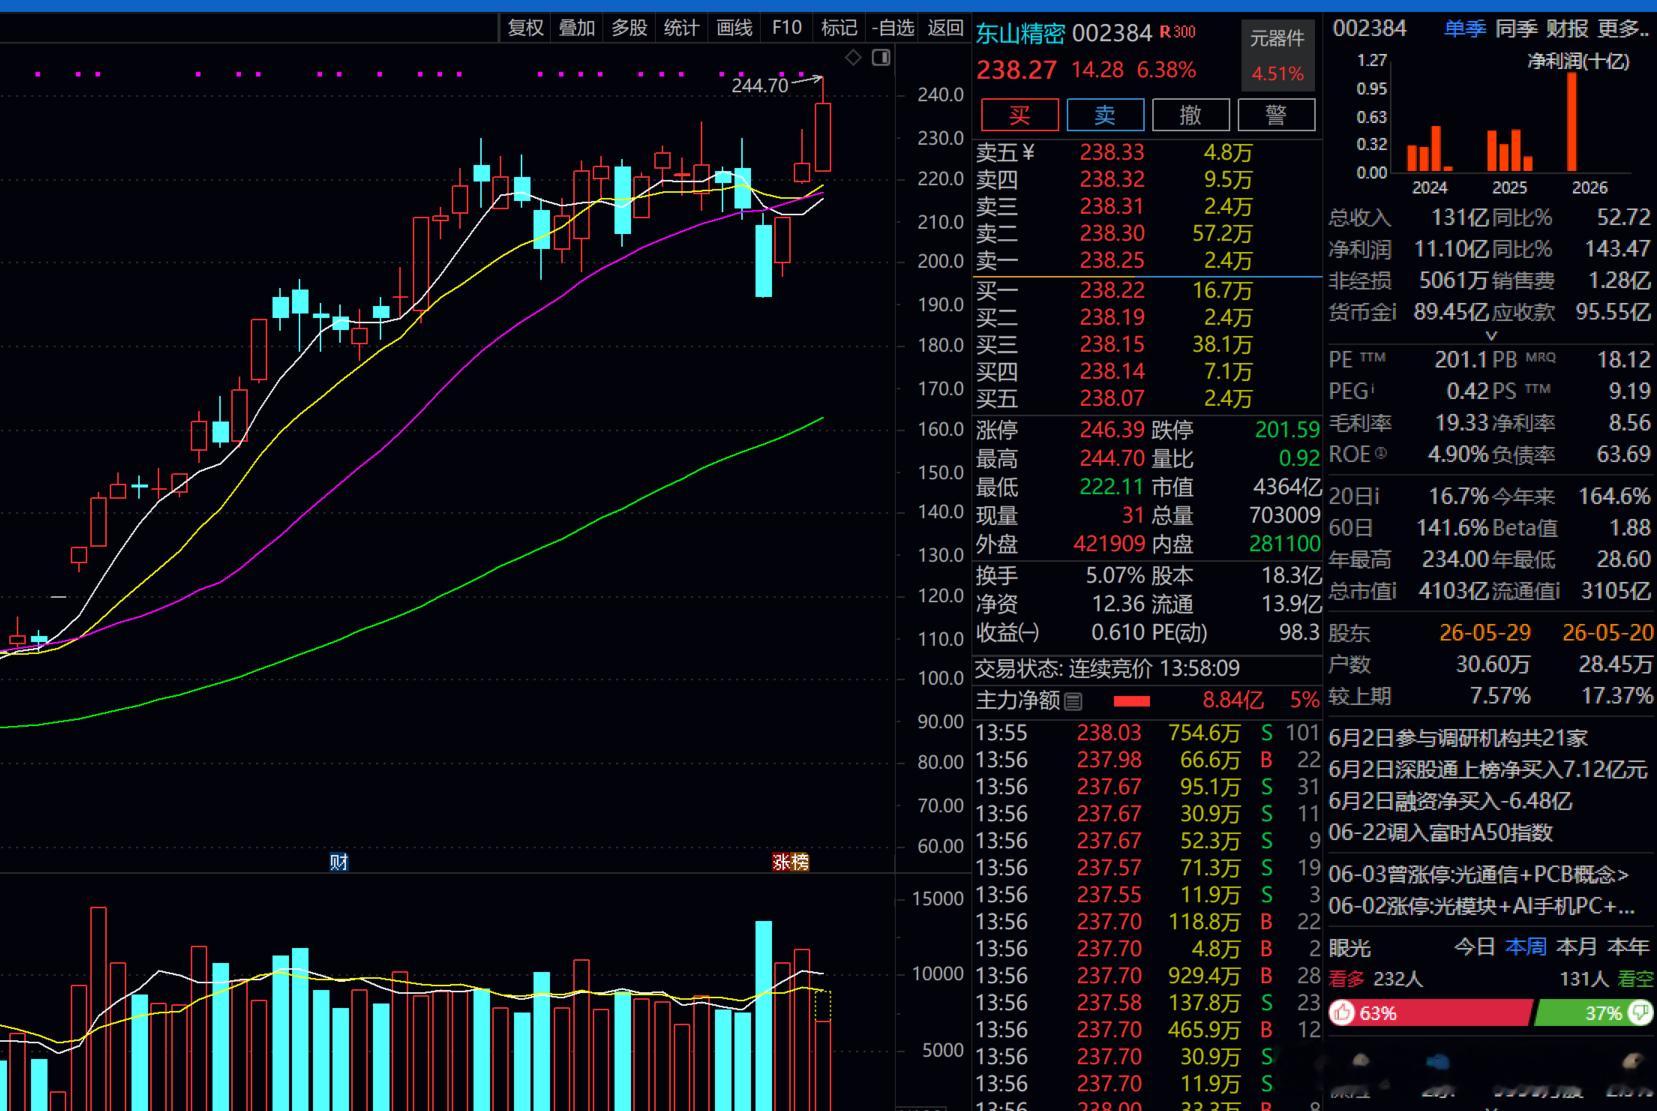This screenshot has height=1111, width=1657.
Task: Click shareholder date 26-05-20
Action: tap(1607, 632)
